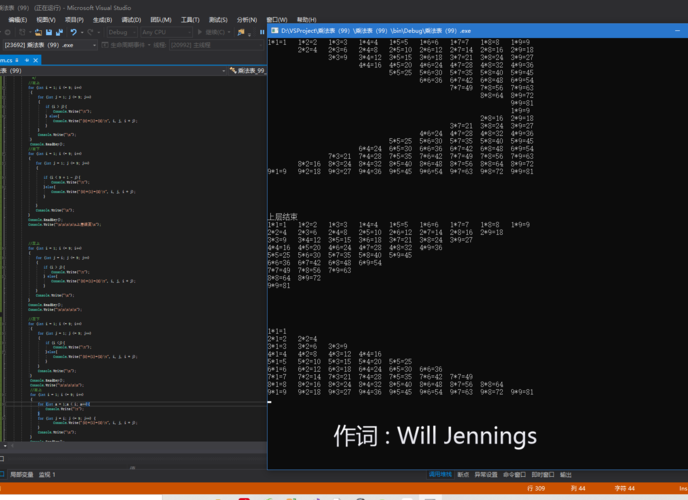Switch to 调用堆栈 tab
Image resolution: width=688 pixels, height=500 pixels.
tap(440, 475)
